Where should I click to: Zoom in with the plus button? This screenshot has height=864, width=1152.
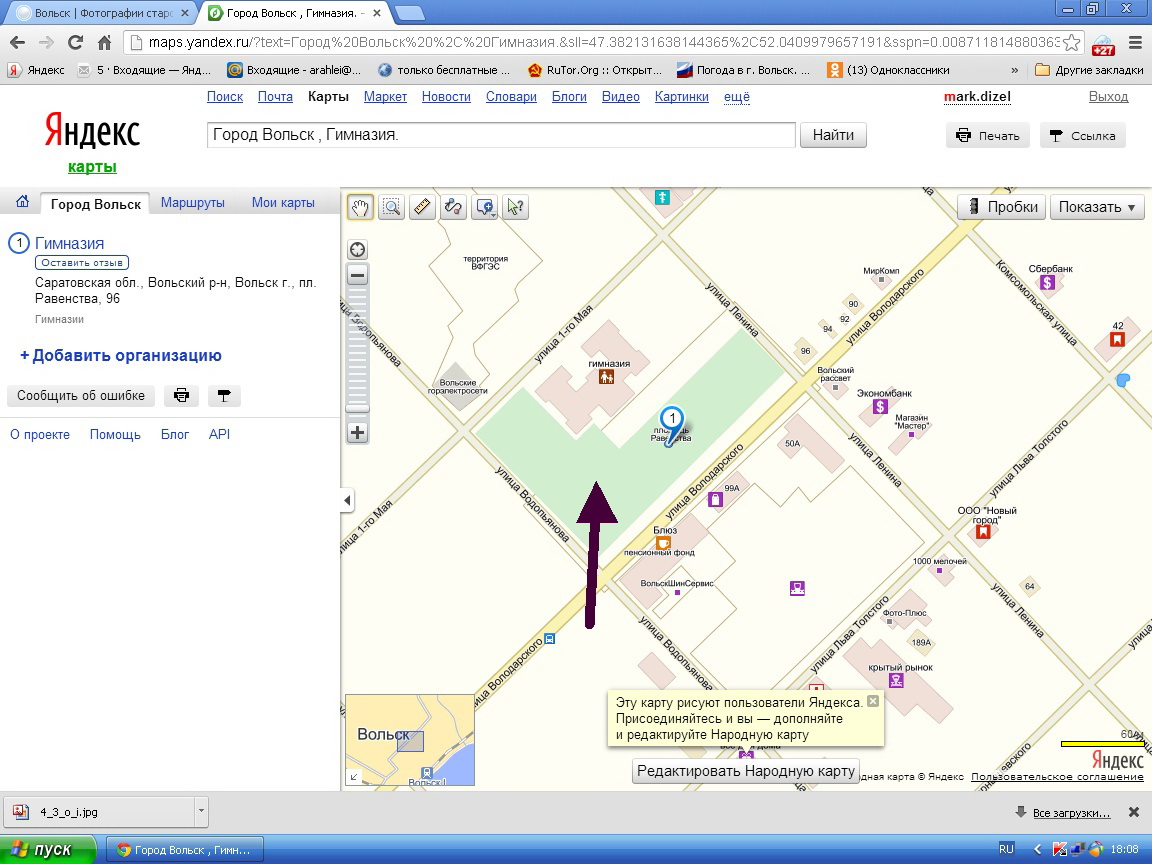357,433
